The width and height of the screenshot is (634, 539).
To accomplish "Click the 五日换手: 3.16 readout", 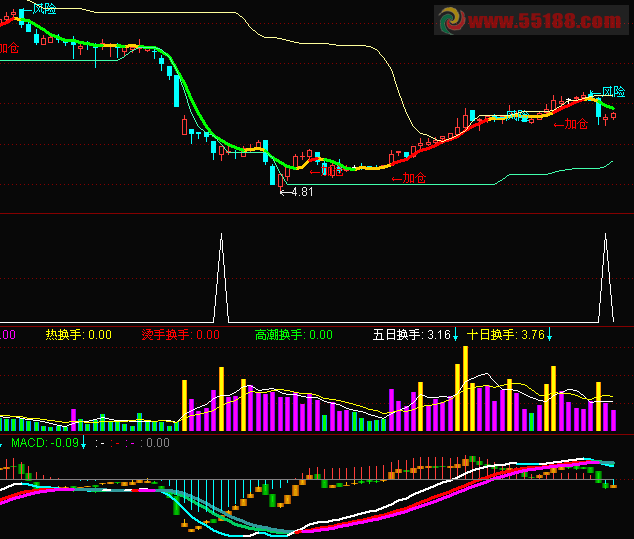I will pyautogui.click(x=412, y=335).
